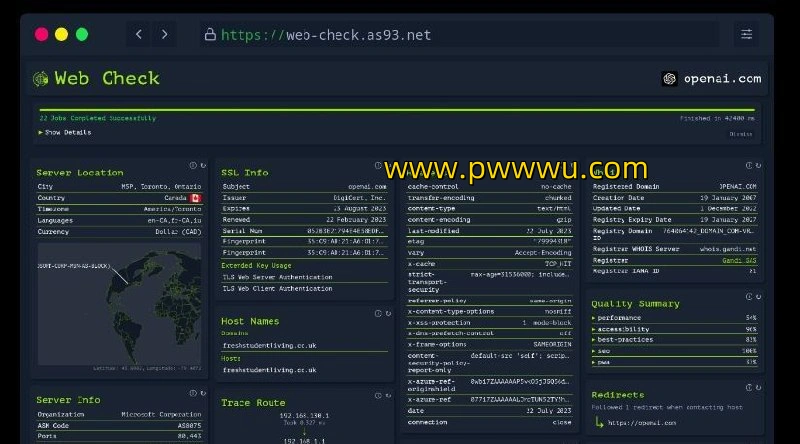The height and width of the screenshot is (444, 800).
Task: Click the cache-control header row
Action: (489, 187)
